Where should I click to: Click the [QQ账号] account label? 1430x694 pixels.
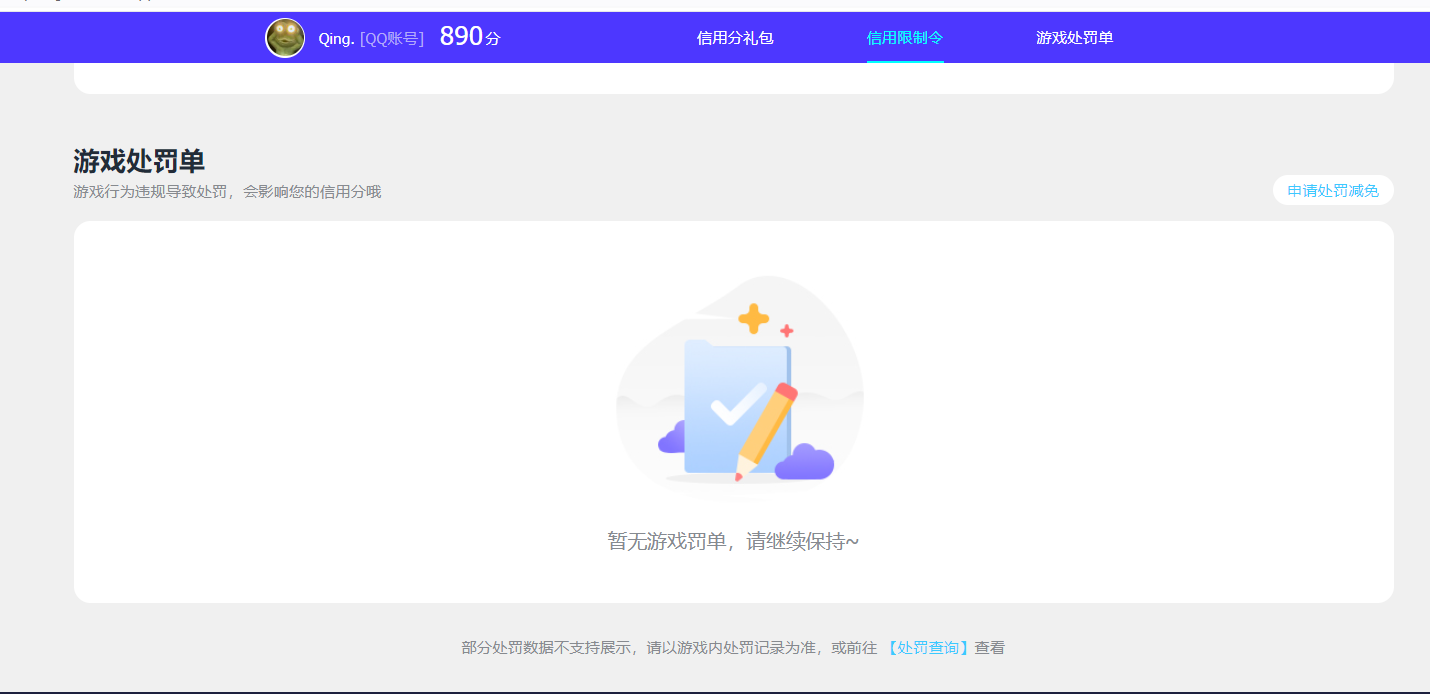click(x=393, y=38)
